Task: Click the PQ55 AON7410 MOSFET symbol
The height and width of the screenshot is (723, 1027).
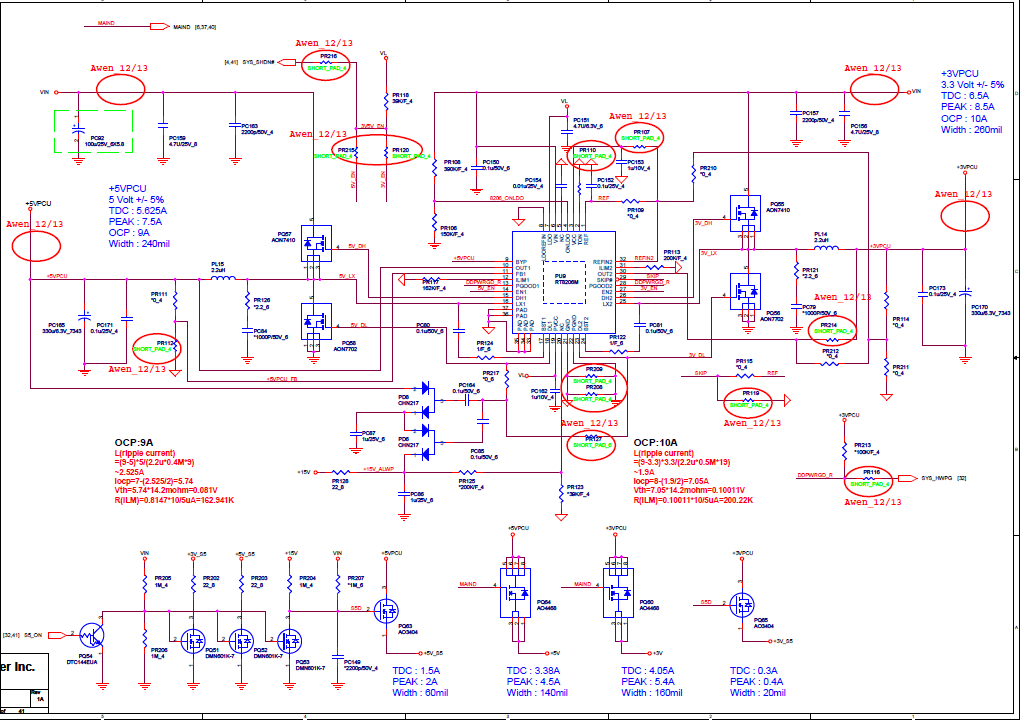Action: (745, 213)
